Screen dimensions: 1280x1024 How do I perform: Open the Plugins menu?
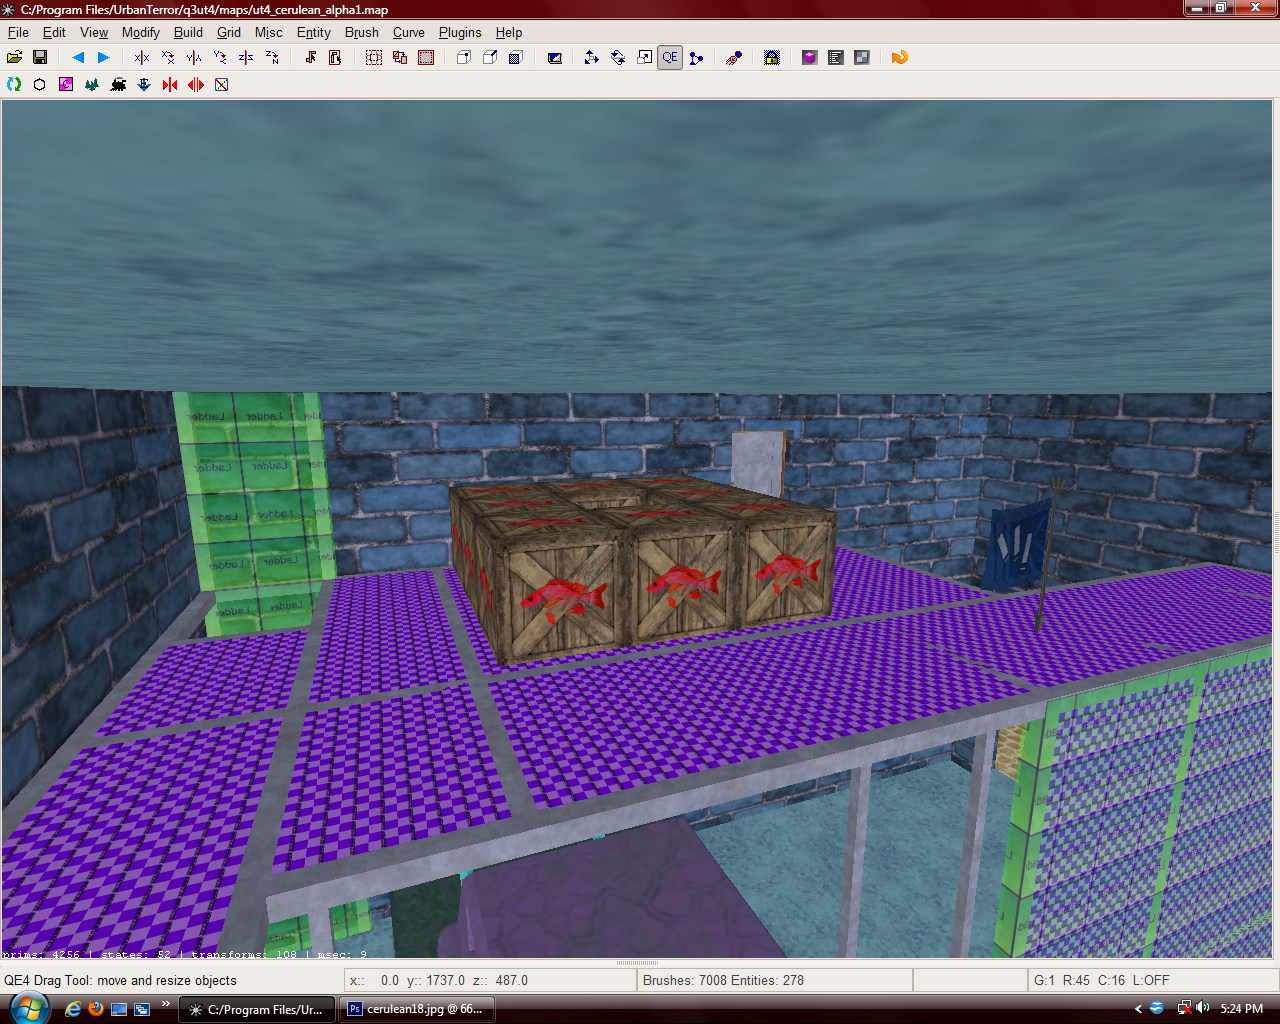(459, 32)
